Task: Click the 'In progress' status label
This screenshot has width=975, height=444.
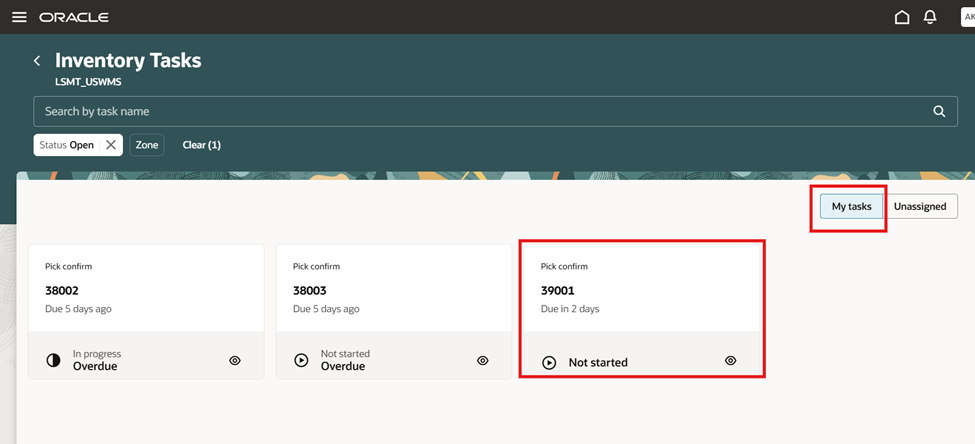Action: pyautogui.click(x=97, y=354)
